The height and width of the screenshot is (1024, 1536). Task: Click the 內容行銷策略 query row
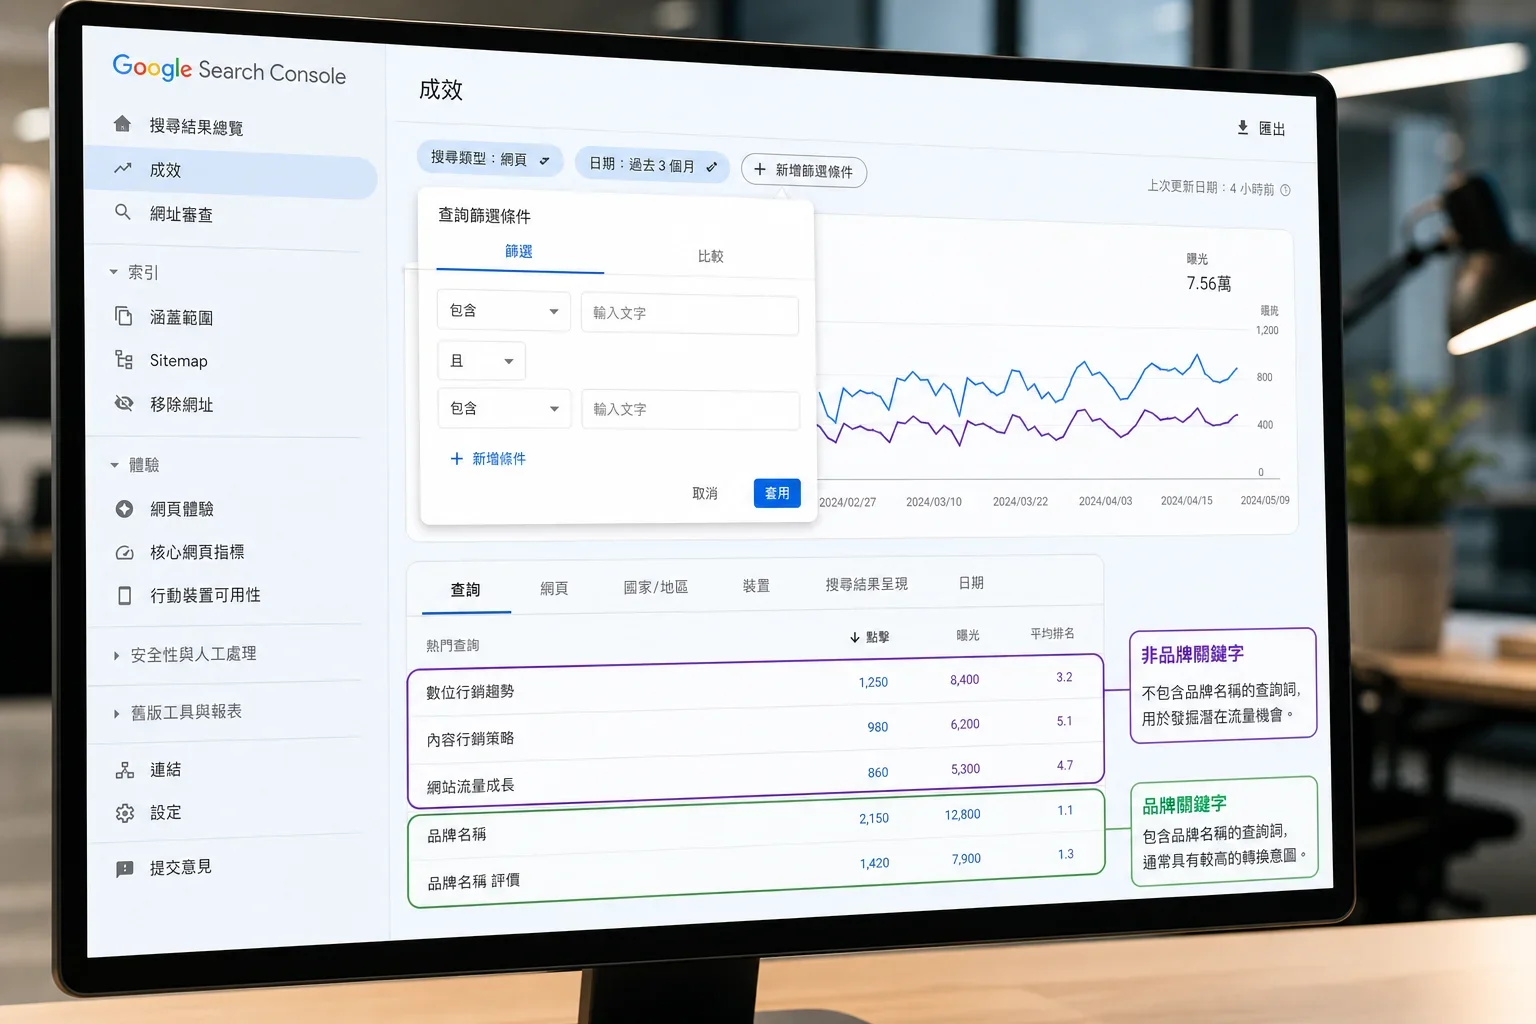pos(756,729)
